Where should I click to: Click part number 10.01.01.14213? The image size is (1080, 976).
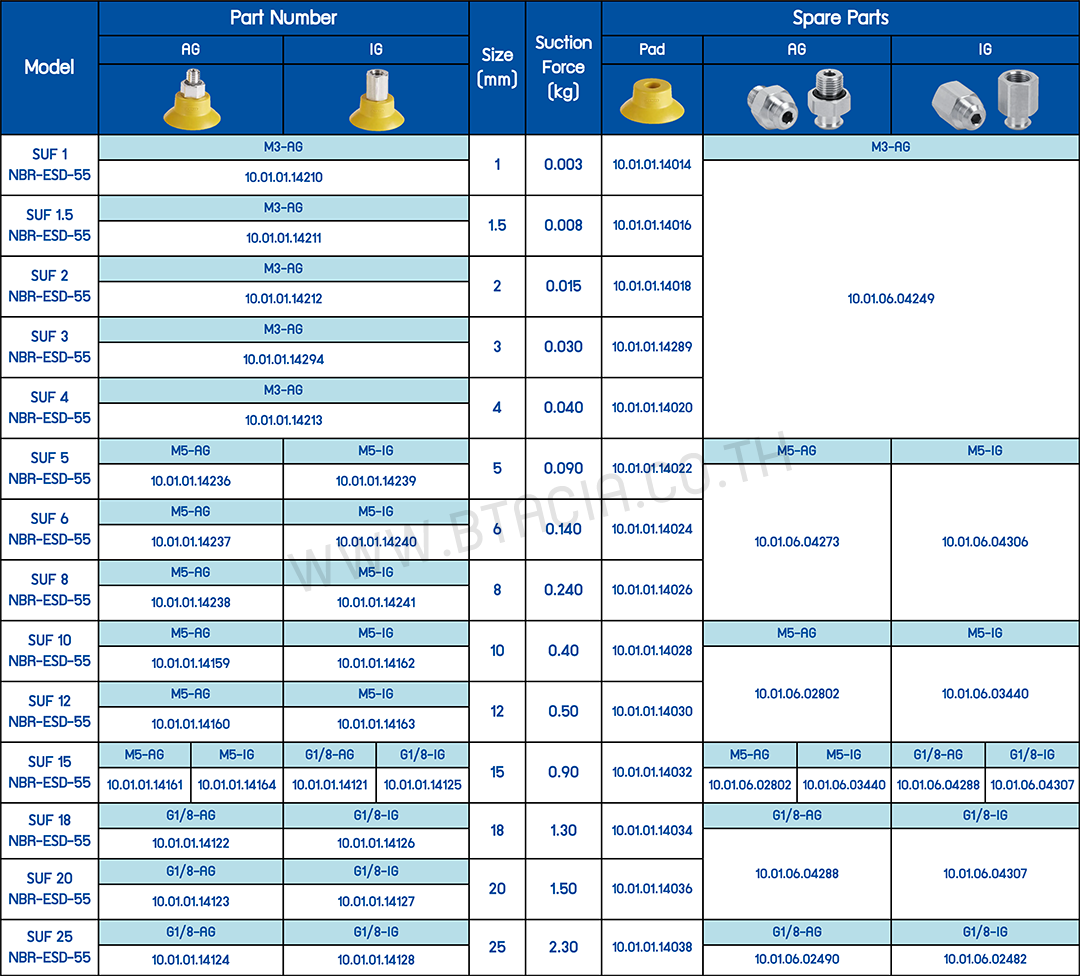284,419
